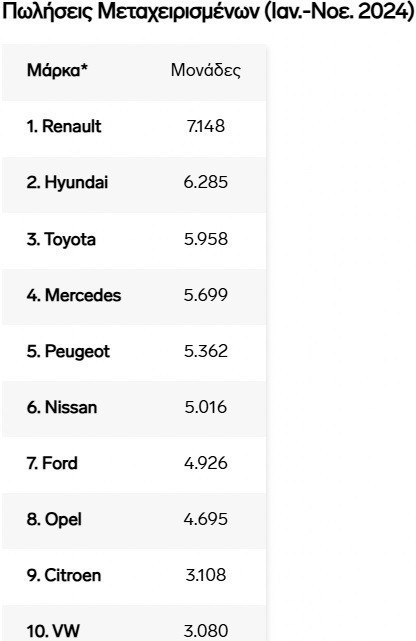Click Renault's 7.148 units value

(206, 126)
